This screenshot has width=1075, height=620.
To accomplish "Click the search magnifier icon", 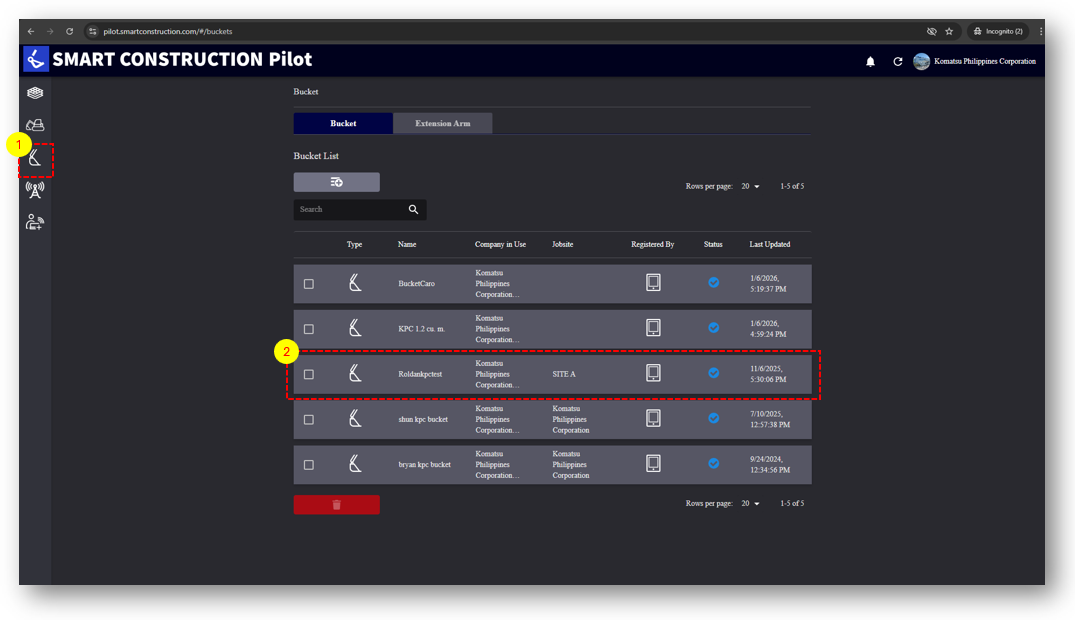I will pyautogui.click(x=413, y=210).
